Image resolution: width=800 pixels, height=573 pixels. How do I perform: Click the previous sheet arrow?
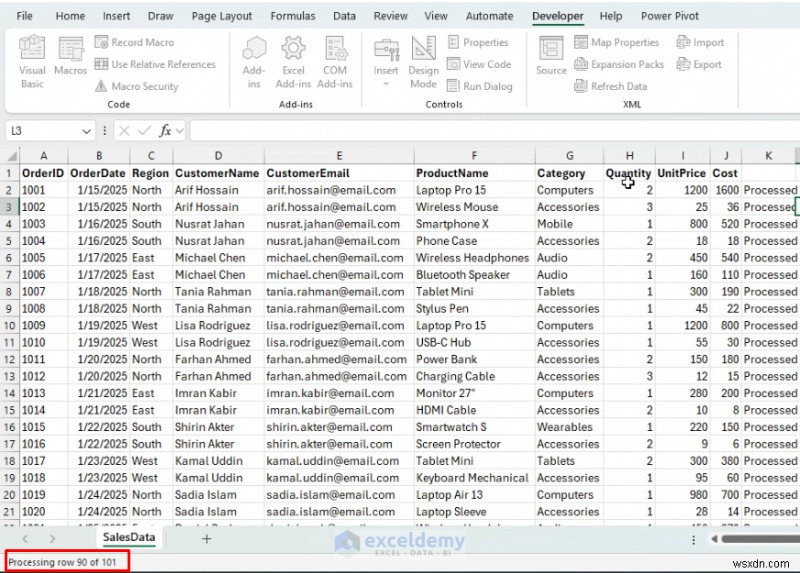[x=25, y=538]
